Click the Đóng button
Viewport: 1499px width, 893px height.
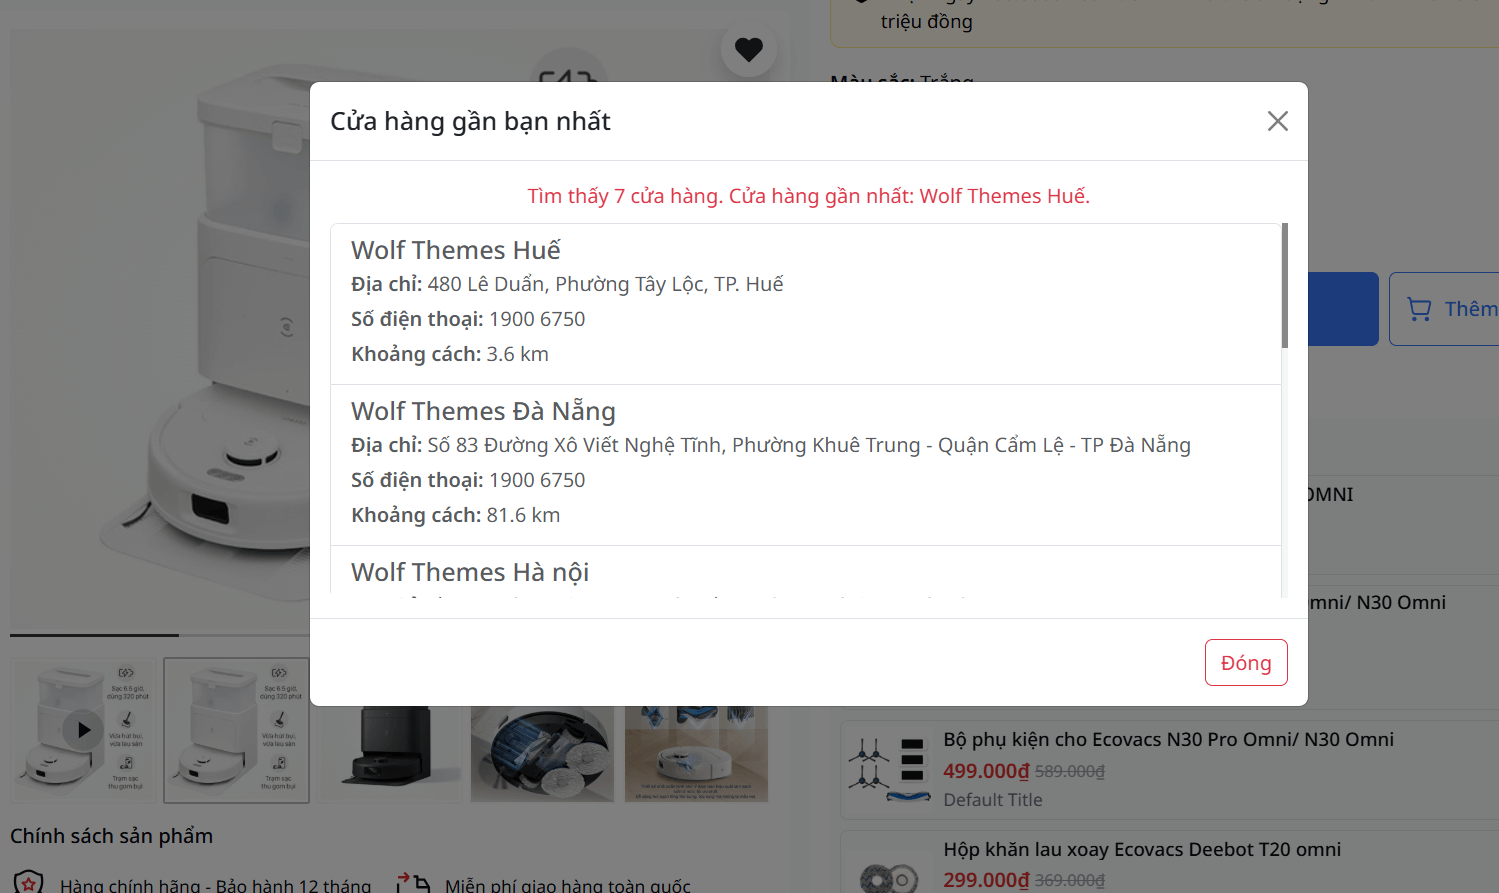[1246, 662]
